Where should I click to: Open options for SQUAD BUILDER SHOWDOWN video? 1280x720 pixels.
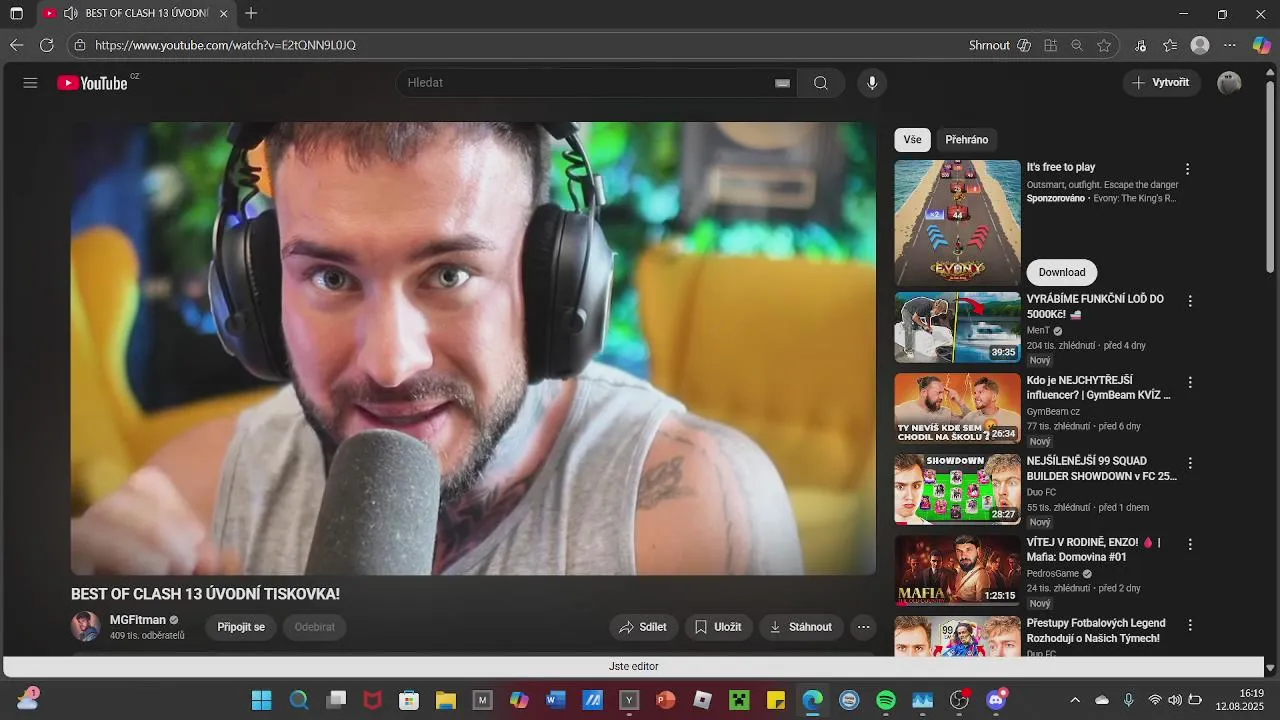[1190, 463]
